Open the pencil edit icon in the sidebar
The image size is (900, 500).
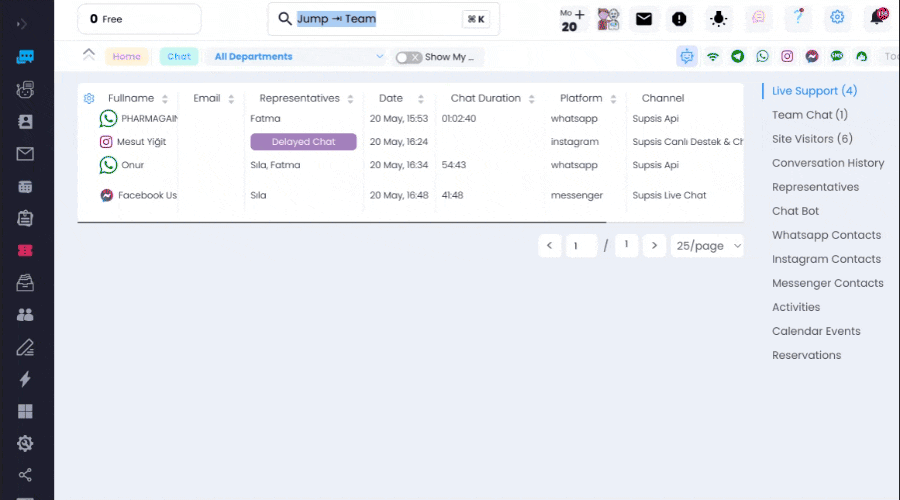pos(25,347)
